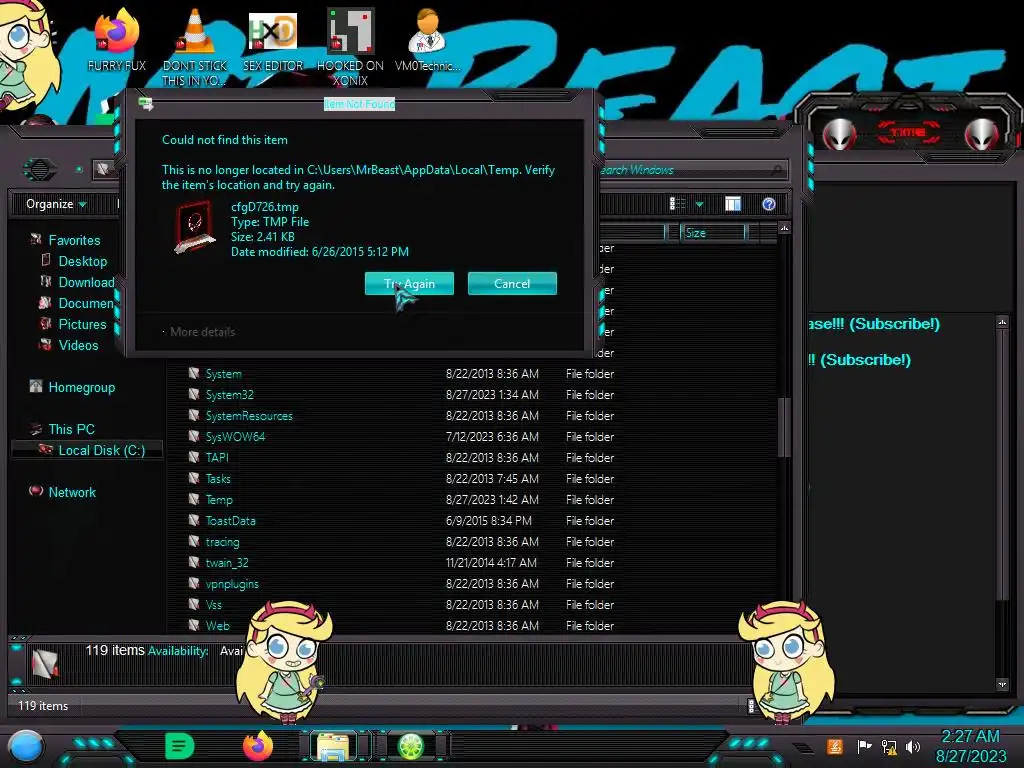The width and height of the screenshot is (1024, 768).
Task: Click the File Explorer taskbar button
Action: tap(333, 746)
